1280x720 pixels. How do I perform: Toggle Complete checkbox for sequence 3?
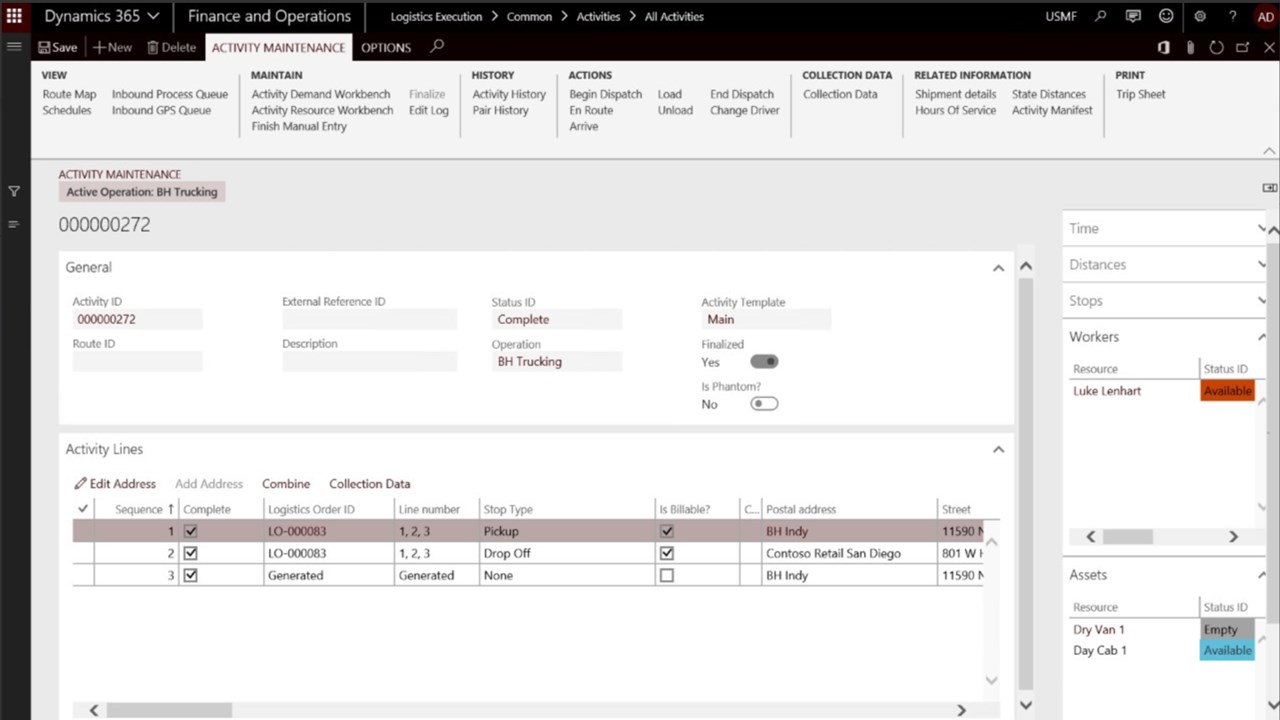pyautogui.click(x=190, y=575)
